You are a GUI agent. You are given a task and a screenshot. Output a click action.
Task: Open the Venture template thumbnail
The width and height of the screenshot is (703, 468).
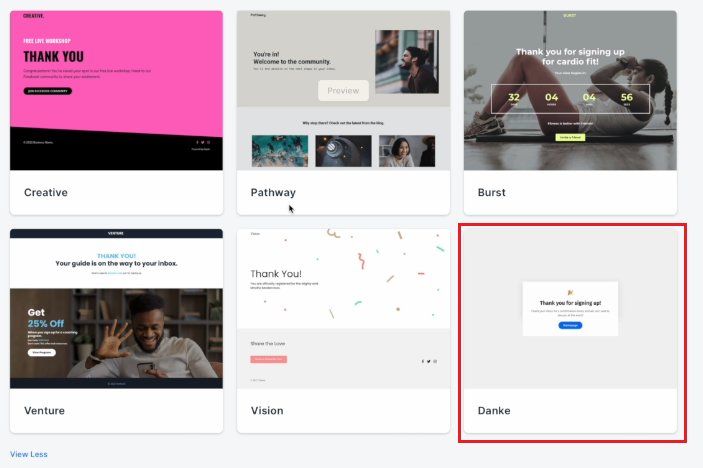pos(116,309)
